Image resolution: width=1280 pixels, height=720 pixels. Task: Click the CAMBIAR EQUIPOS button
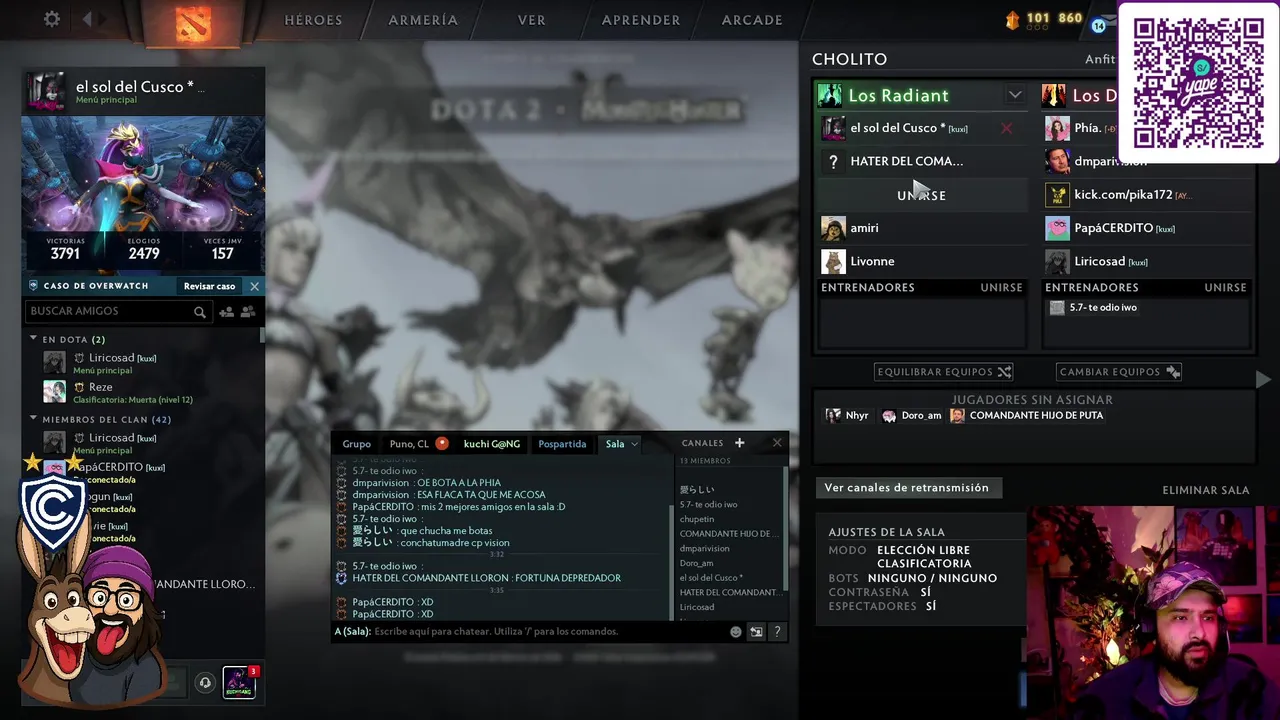[x=1120, y=372]
